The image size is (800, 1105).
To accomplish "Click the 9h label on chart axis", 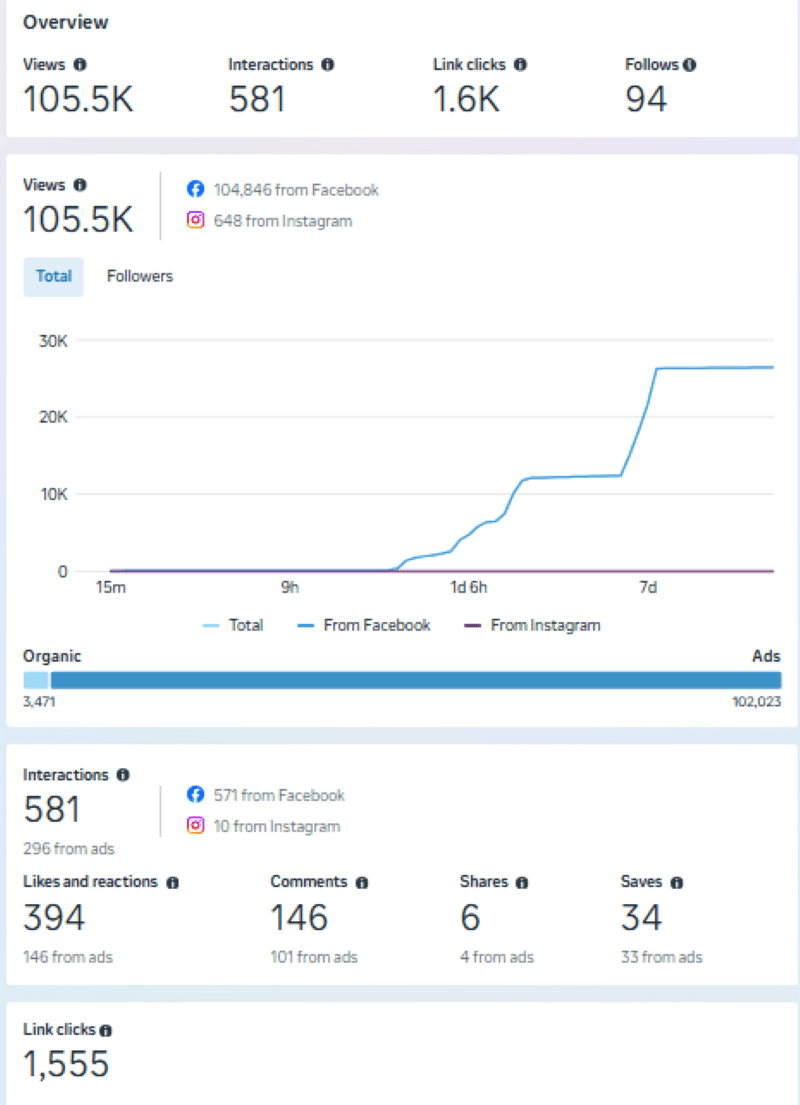I will pyautogui.click(x=290, y=587).
